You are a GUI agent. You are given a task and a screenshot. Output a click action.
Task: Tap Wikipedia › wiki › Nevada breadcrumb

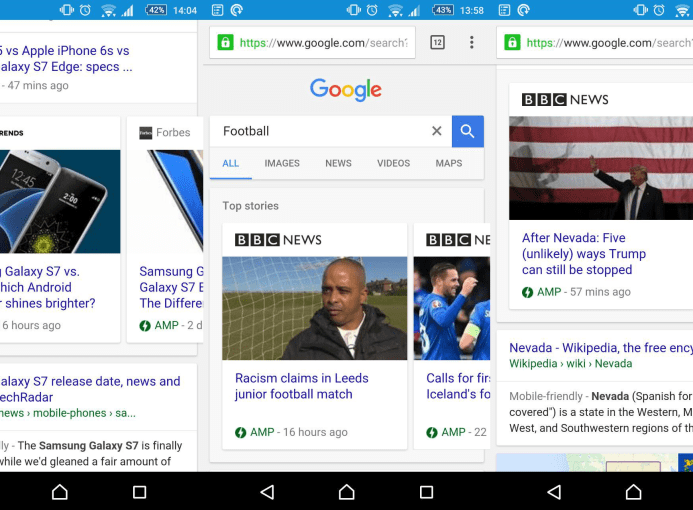[571, 364]
